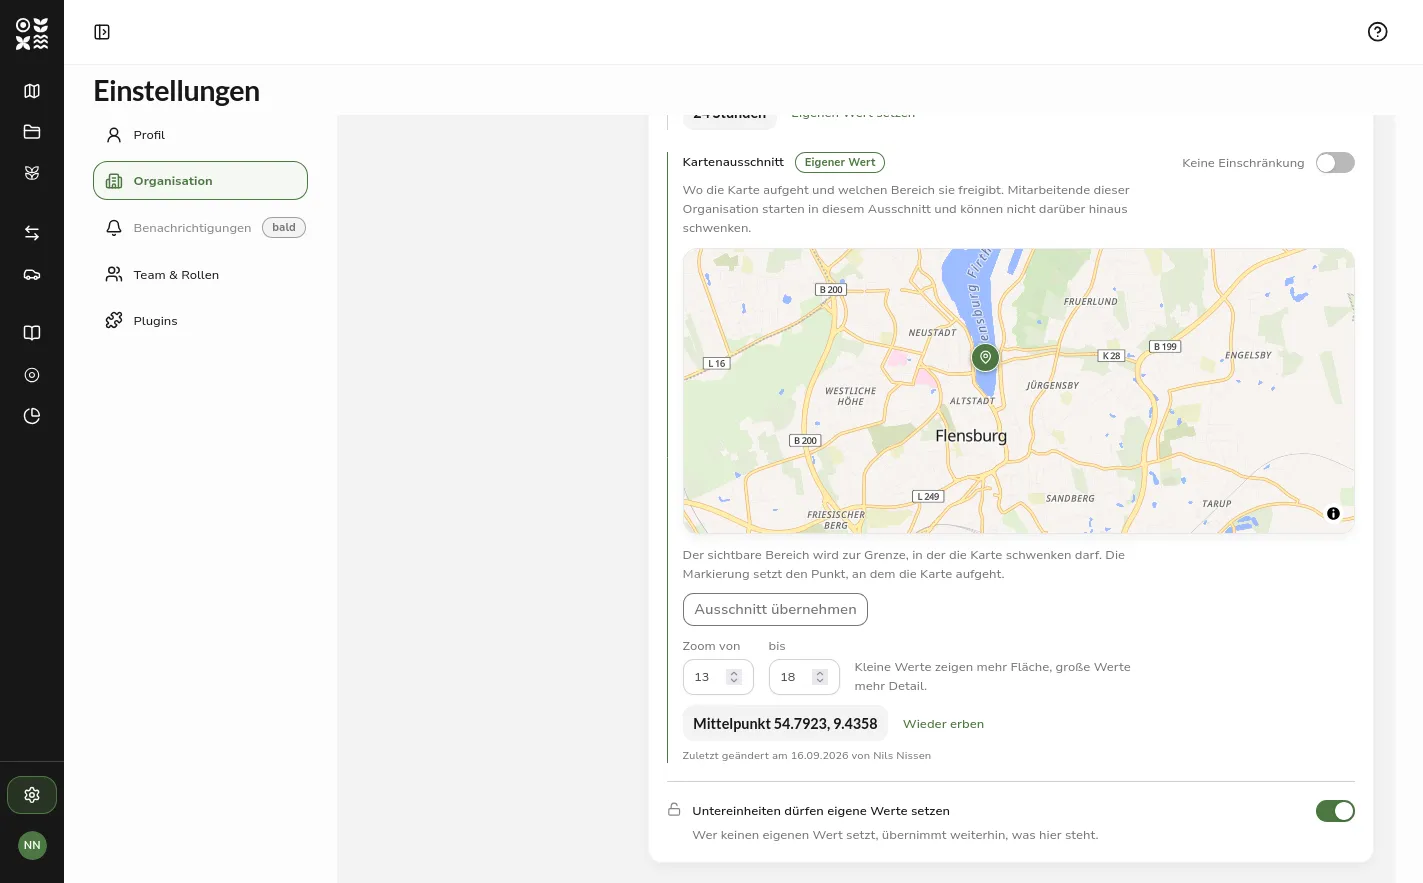
Task: Open the book icon in left rail
Action: coord(32,333)
